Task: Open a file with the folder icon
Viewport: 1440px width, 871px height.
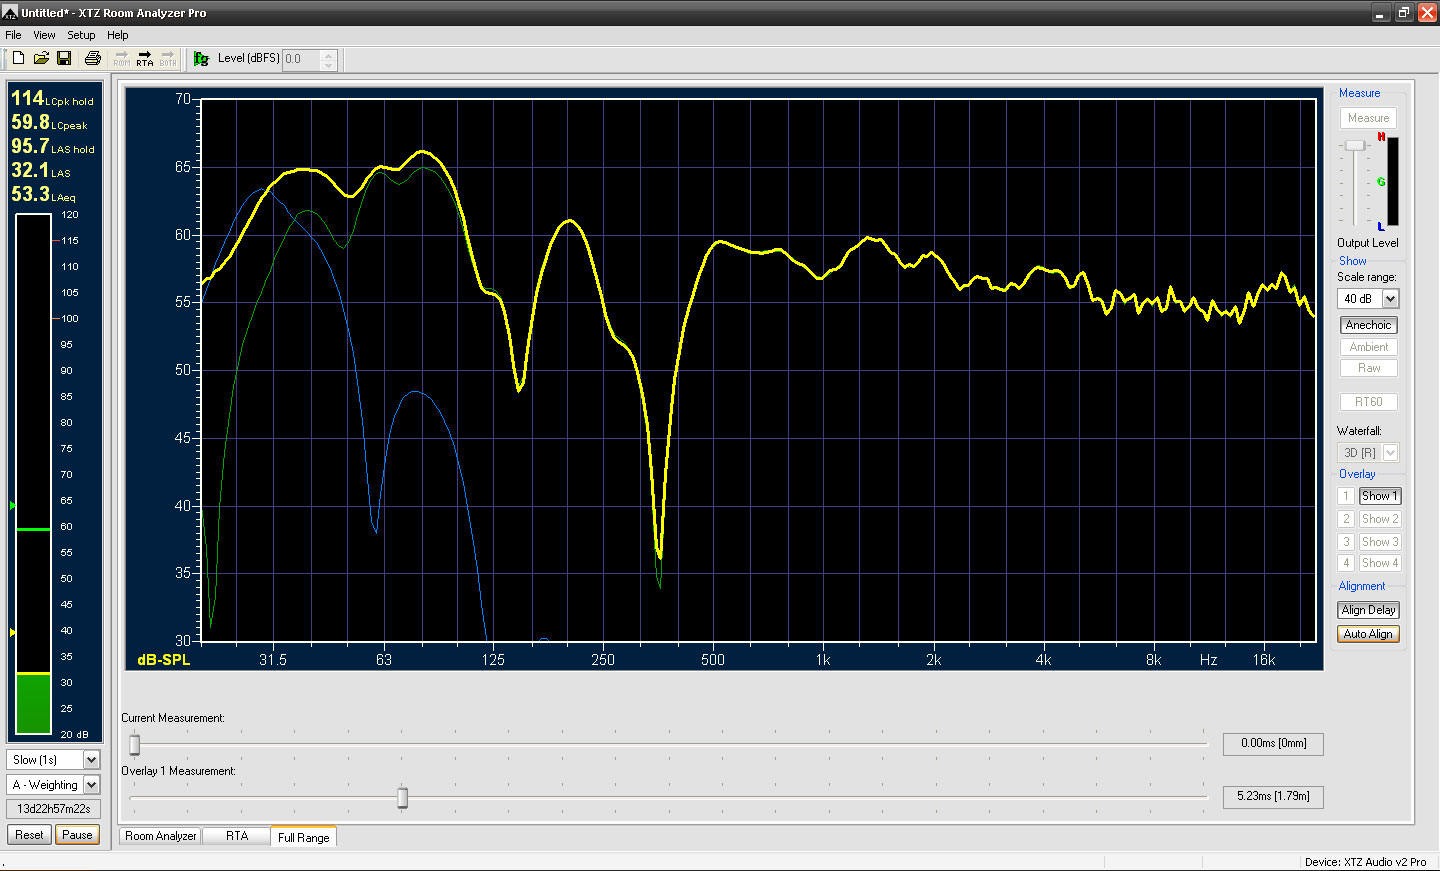Action: (x=41, y=59)
